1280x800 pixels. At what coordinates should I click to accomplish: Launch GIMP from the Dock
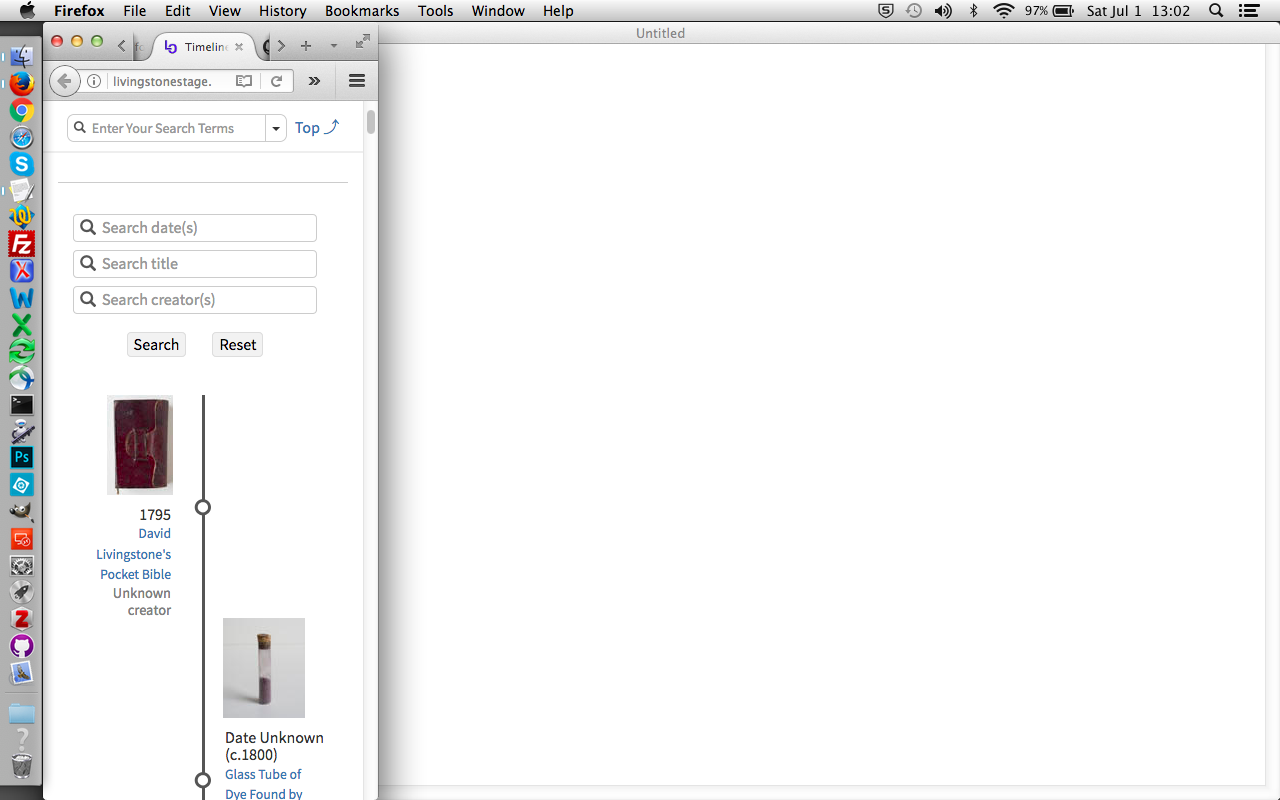(x=22, y=511)
